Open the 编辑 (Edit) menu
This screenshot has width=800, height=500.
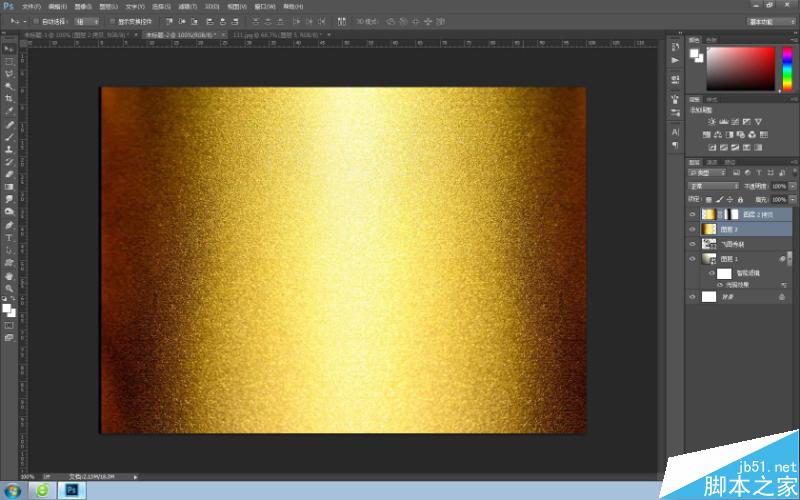tap(57, 7)
